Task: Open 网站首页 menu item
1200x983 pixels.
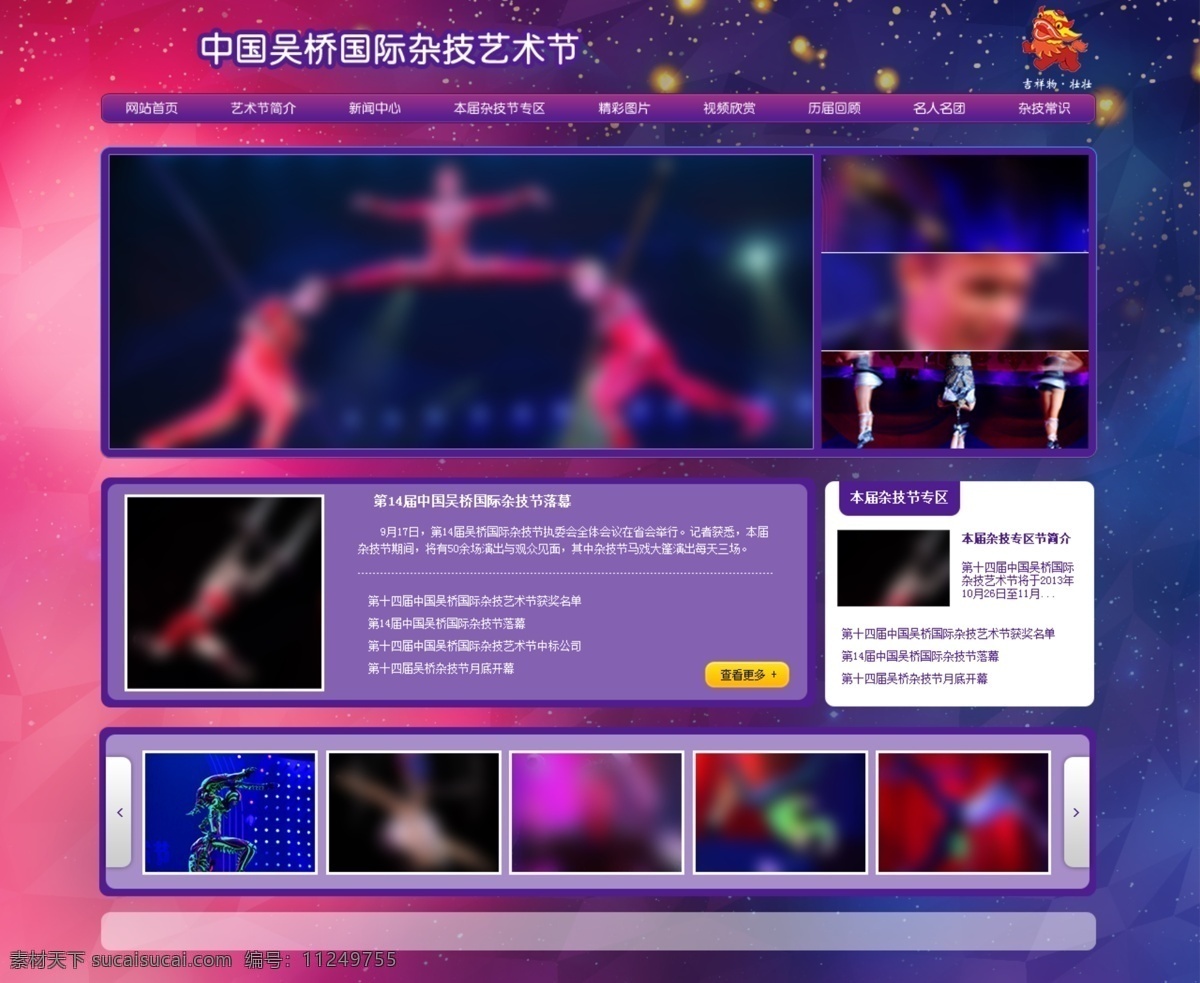Action: [152, 108]
